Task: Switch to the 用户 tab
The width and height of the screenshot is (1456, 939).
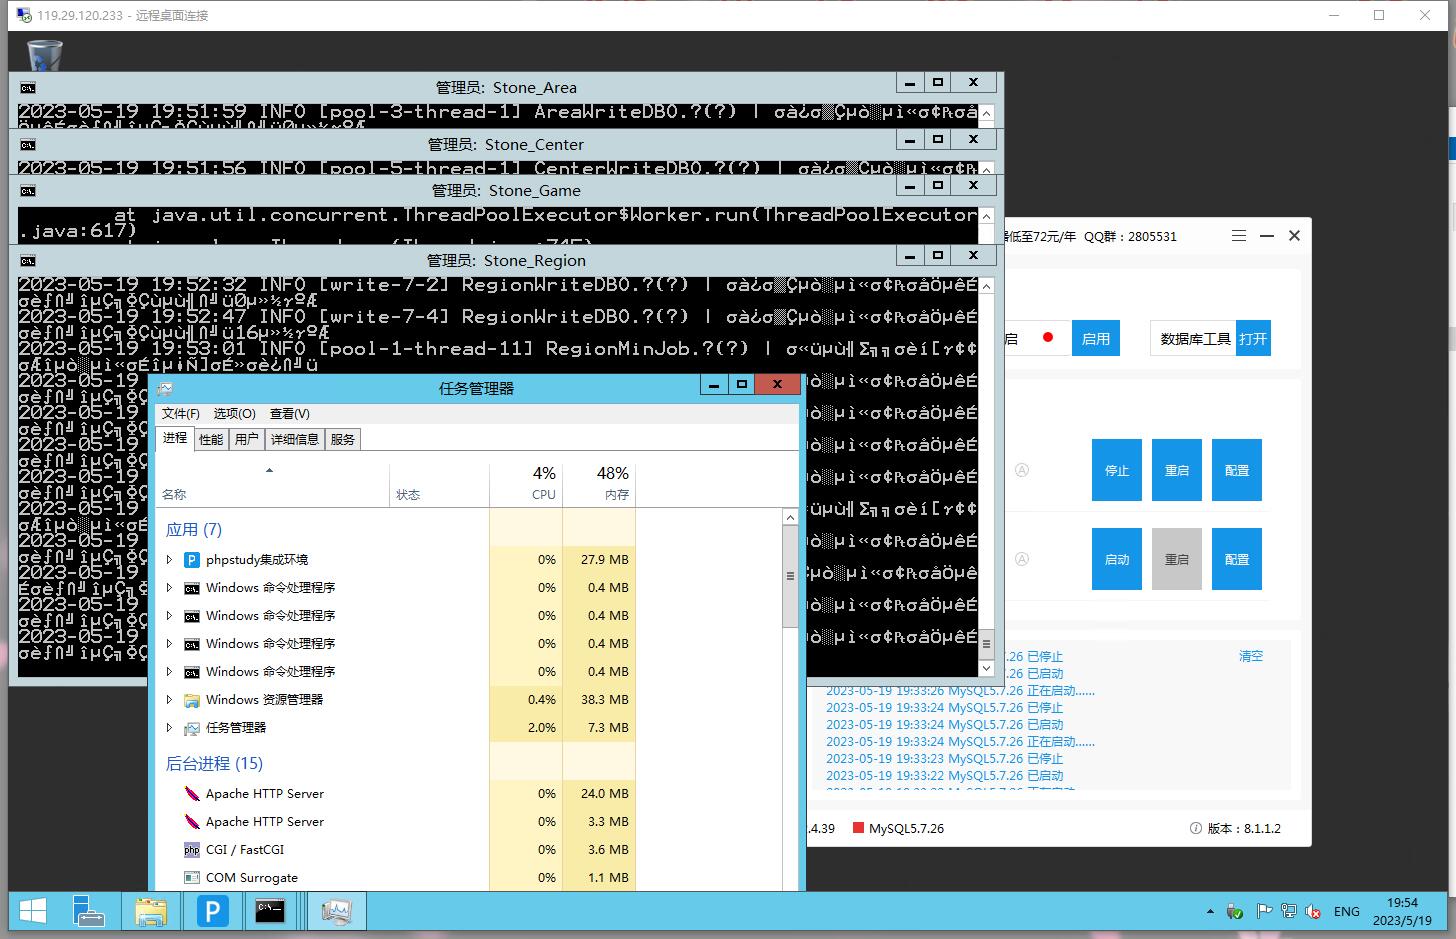Action: pyautogui.click(x=246, y=439)
